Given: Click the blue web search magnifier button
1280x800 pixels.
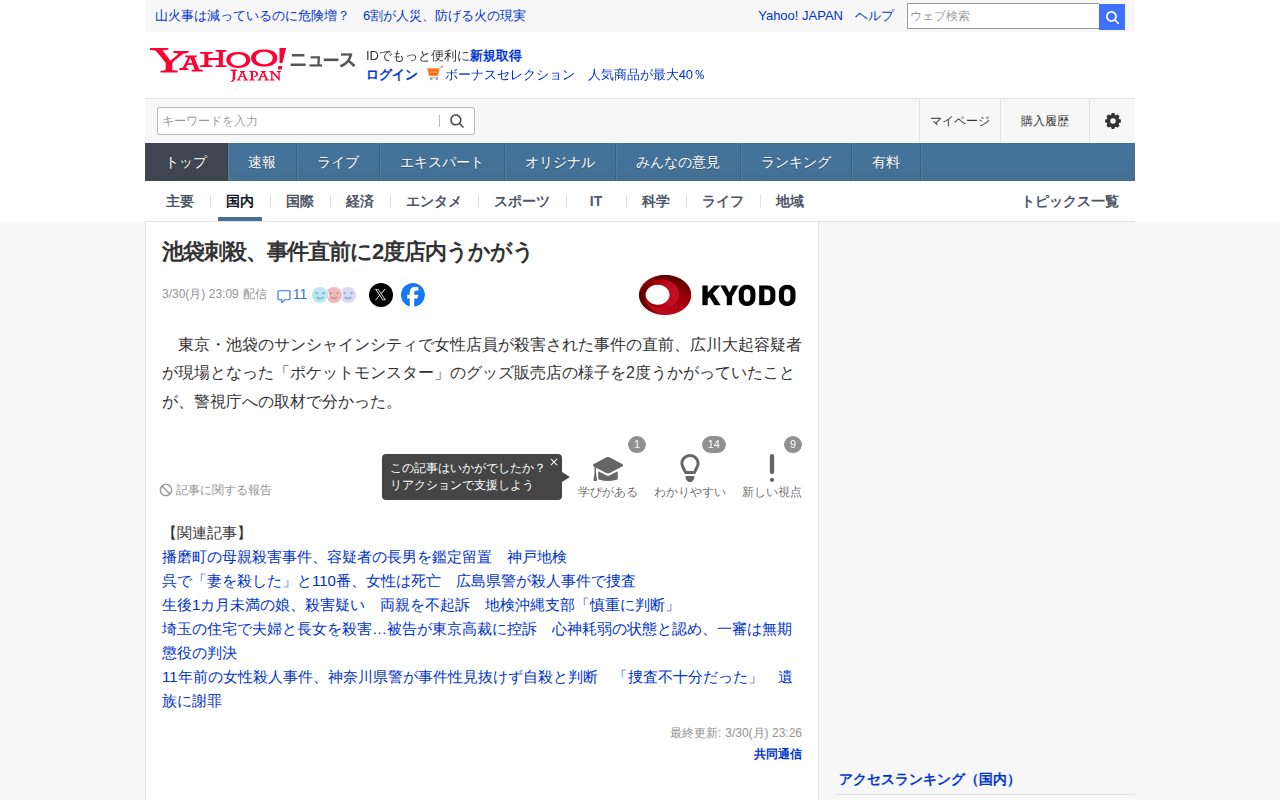Looking at the screenshot, I should [1112, 16].
